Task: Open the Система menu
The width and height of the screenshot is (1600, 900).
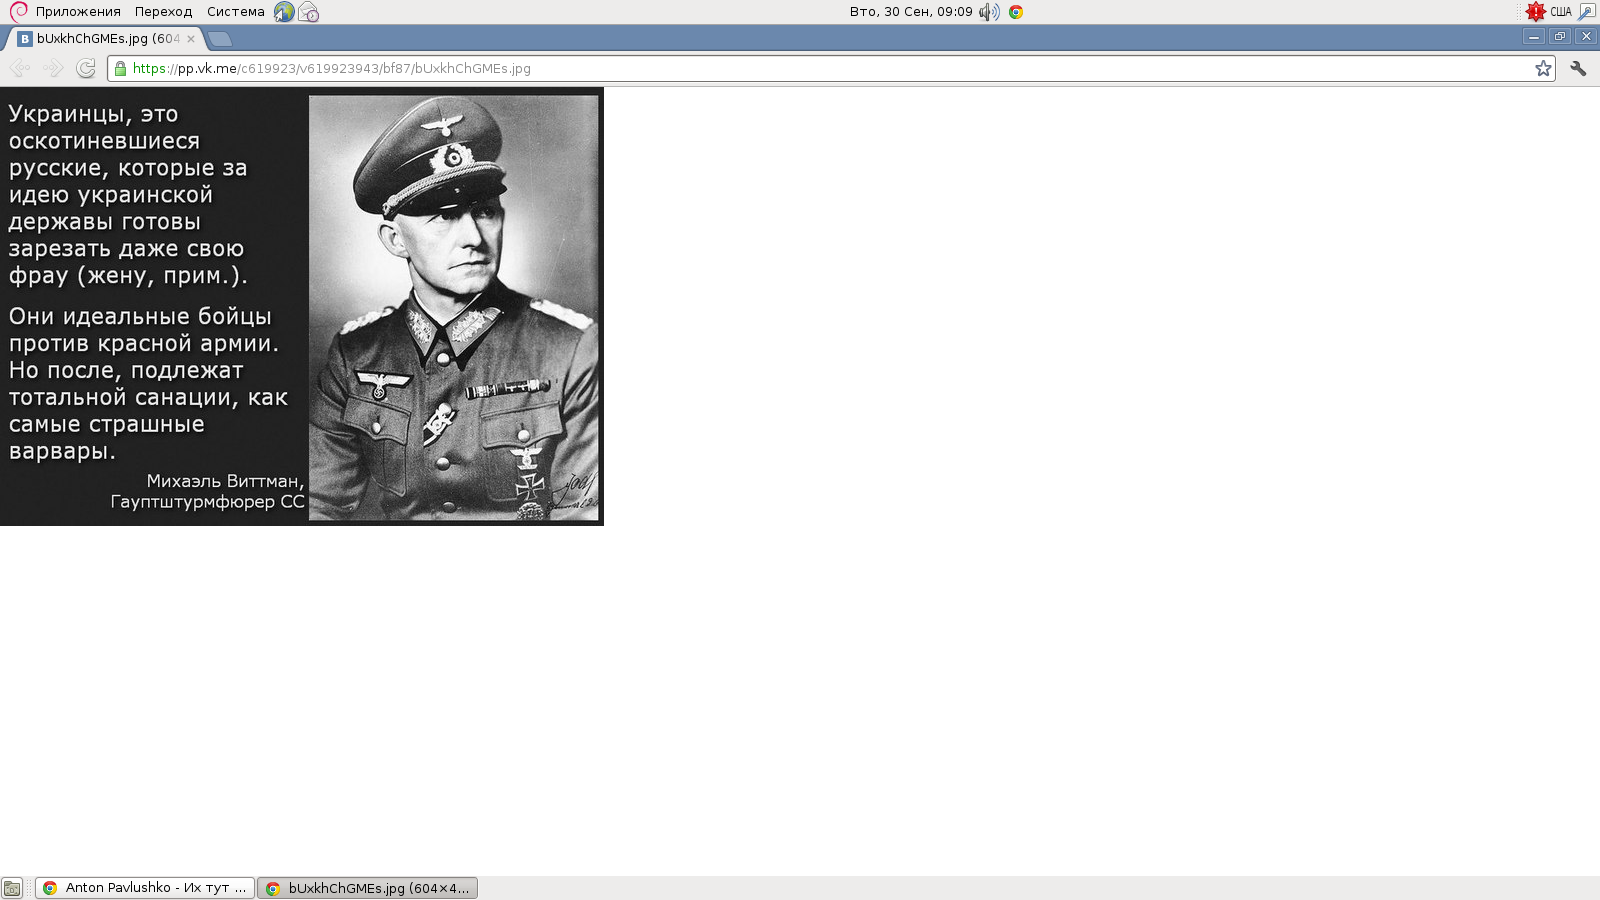Action: point(235,12)
